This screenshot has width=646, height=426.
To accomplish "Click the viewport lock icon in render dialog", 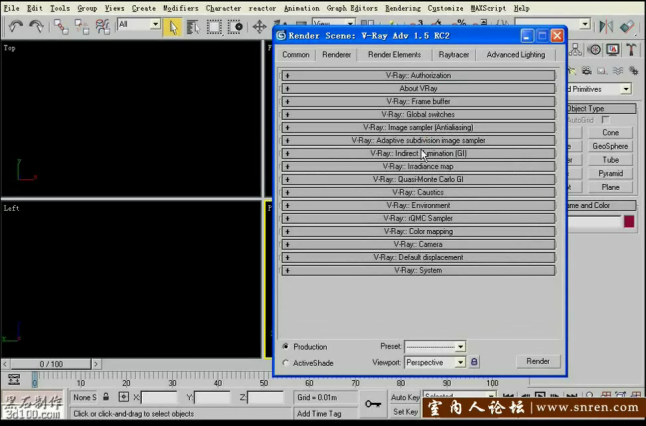I will pyautogui.click(x=474, y=362).
